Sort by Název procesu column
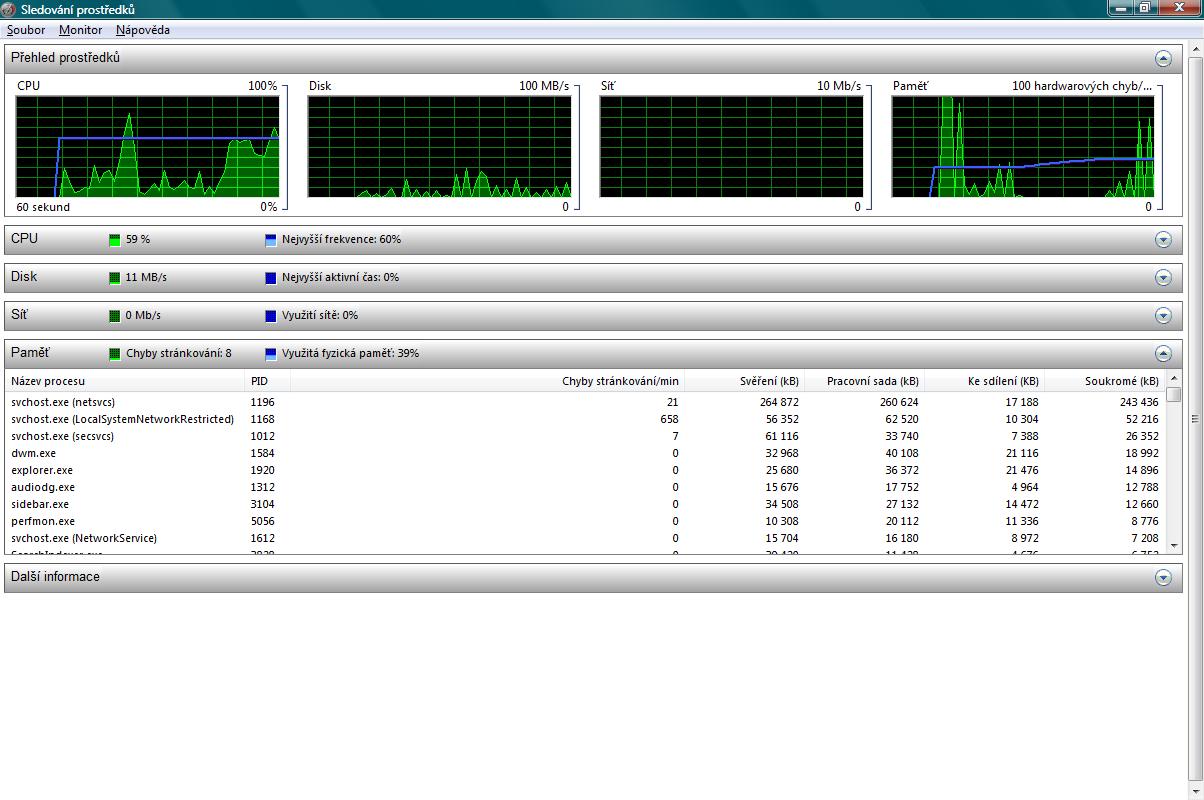1204x800 pixels. tap(125, 381)
